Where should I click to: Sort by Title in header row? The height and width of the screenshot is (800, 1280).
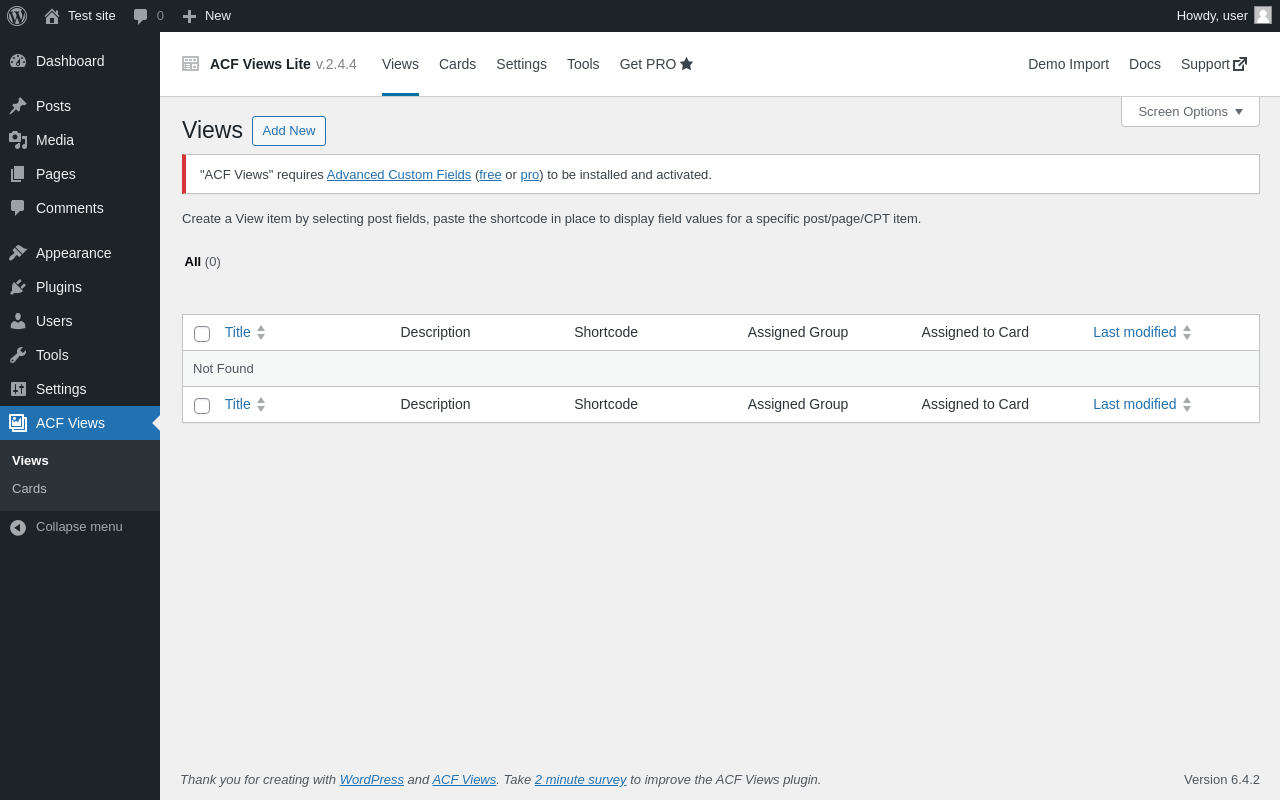(238, 332)
